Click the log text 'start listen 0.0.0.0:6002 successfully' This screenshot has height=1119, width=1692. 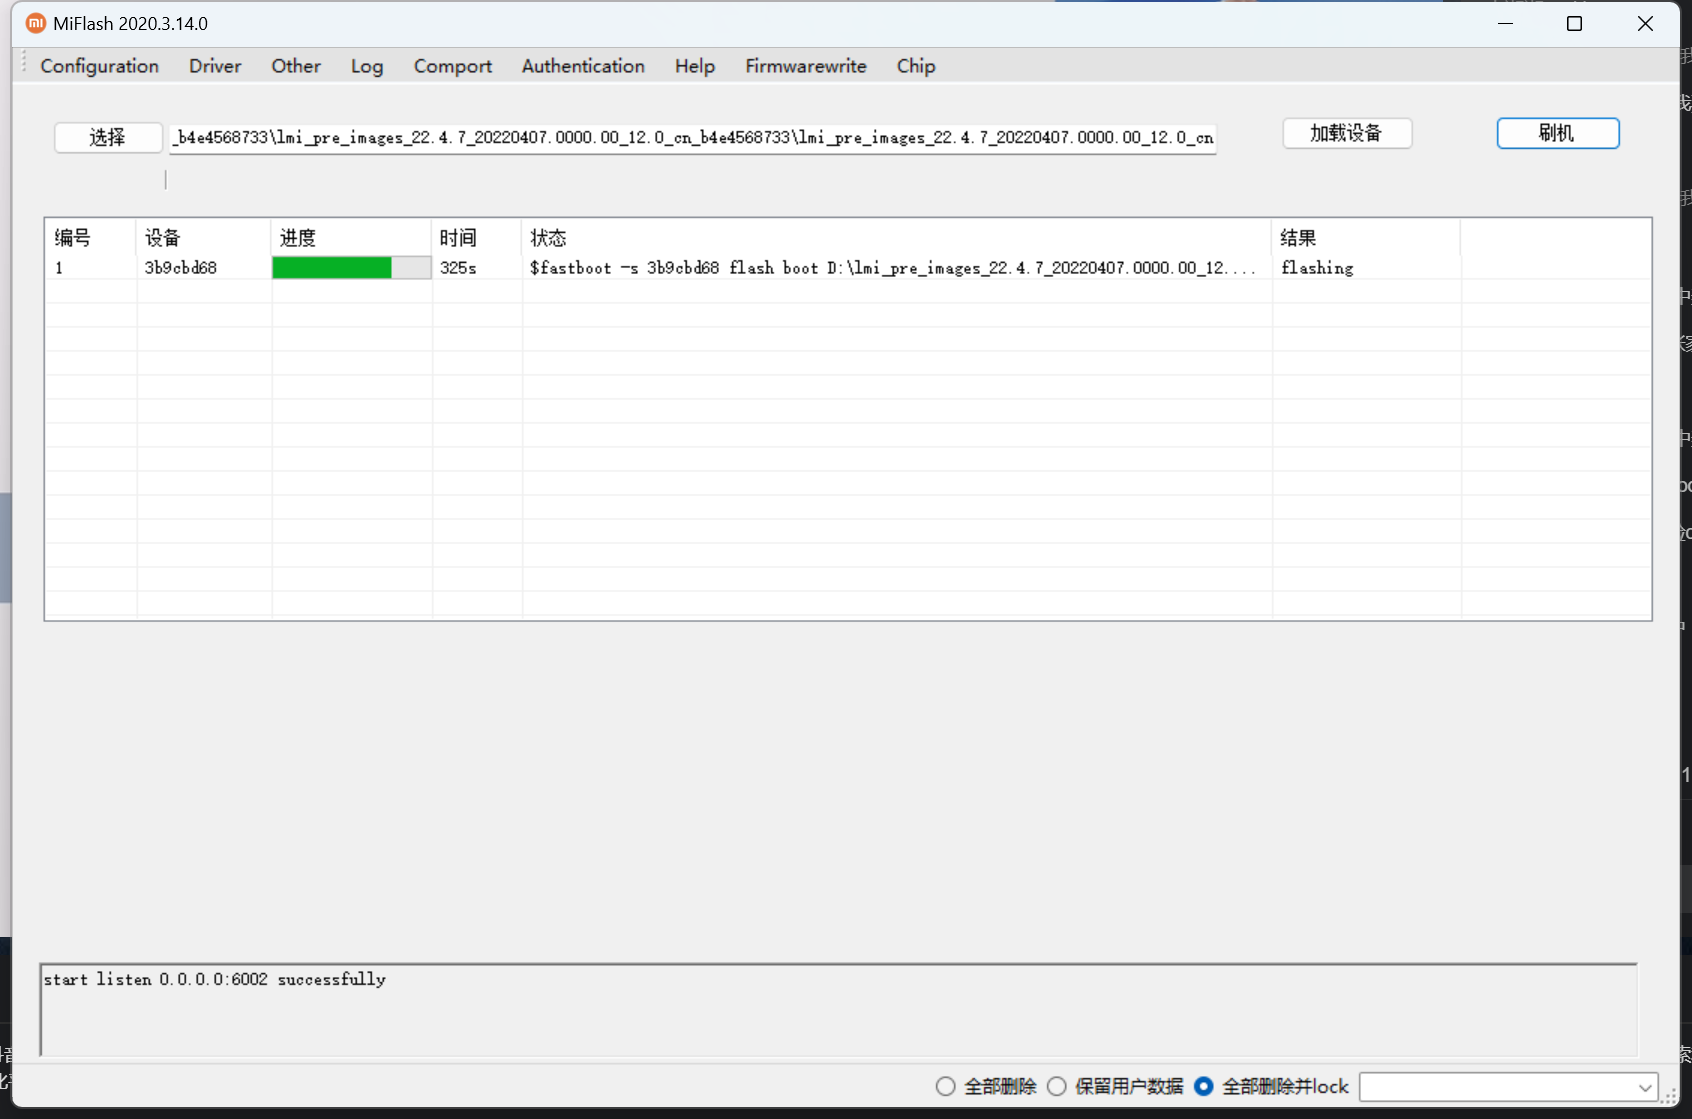pos(214,979)
